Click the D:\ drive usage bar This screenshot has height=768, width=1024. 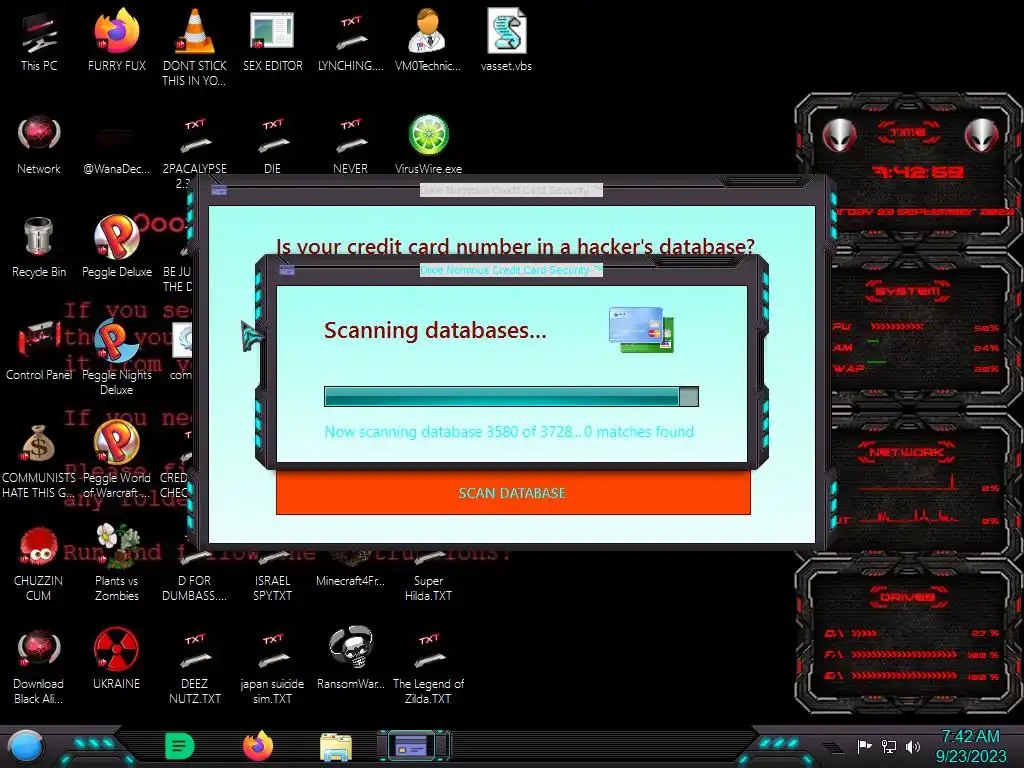(x=863, y=633)
